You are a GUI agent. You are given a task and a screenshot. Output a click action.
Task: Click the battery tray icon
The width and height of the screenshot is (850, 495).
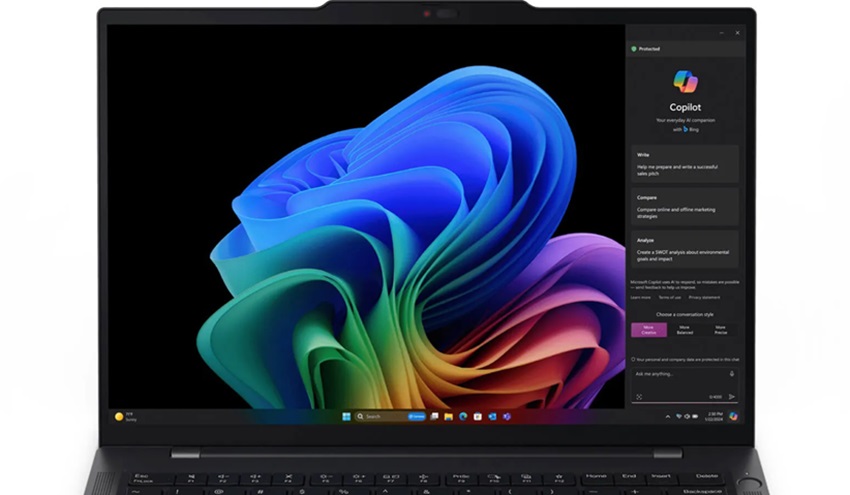(695, 416)
